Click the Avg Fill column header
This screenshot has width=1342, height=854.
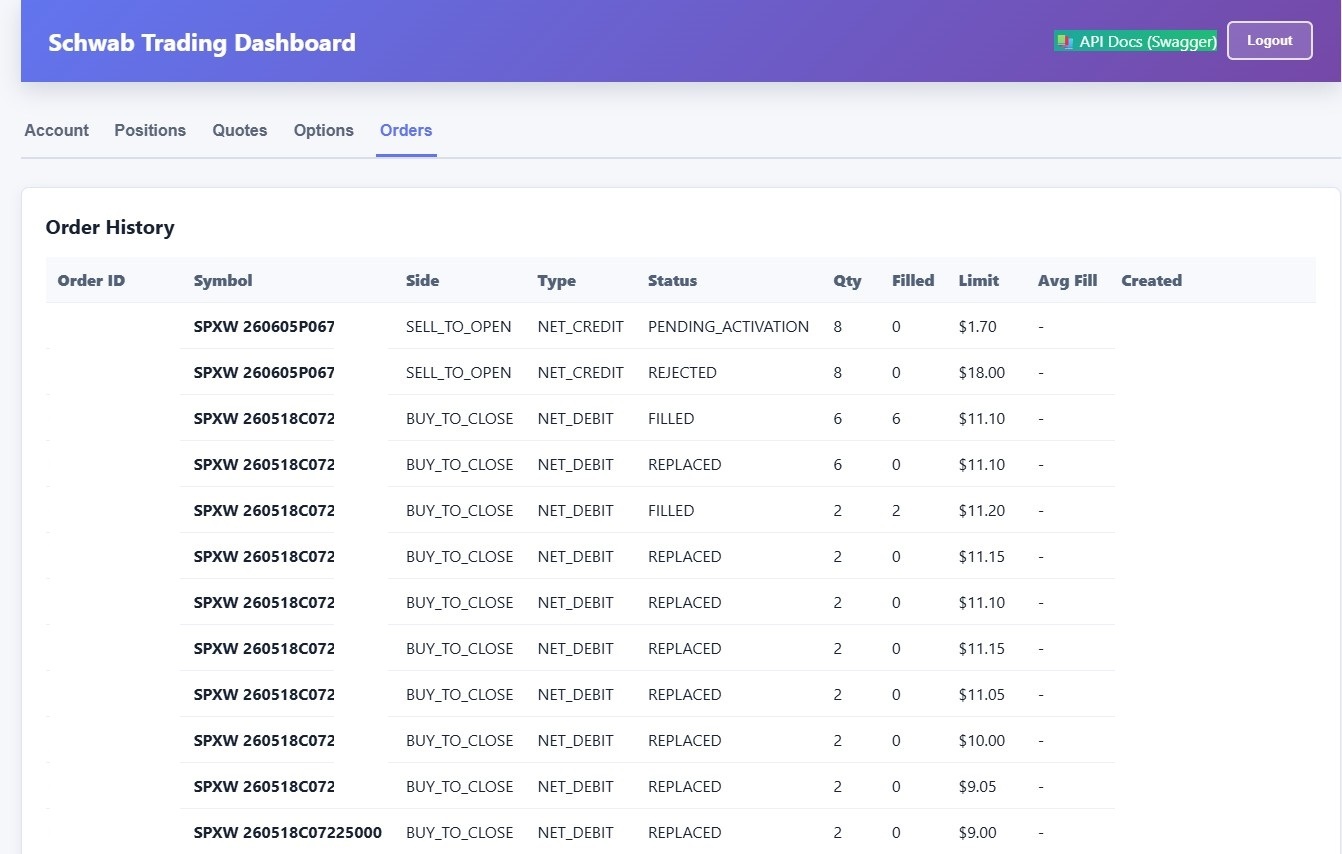point(1067,281)
